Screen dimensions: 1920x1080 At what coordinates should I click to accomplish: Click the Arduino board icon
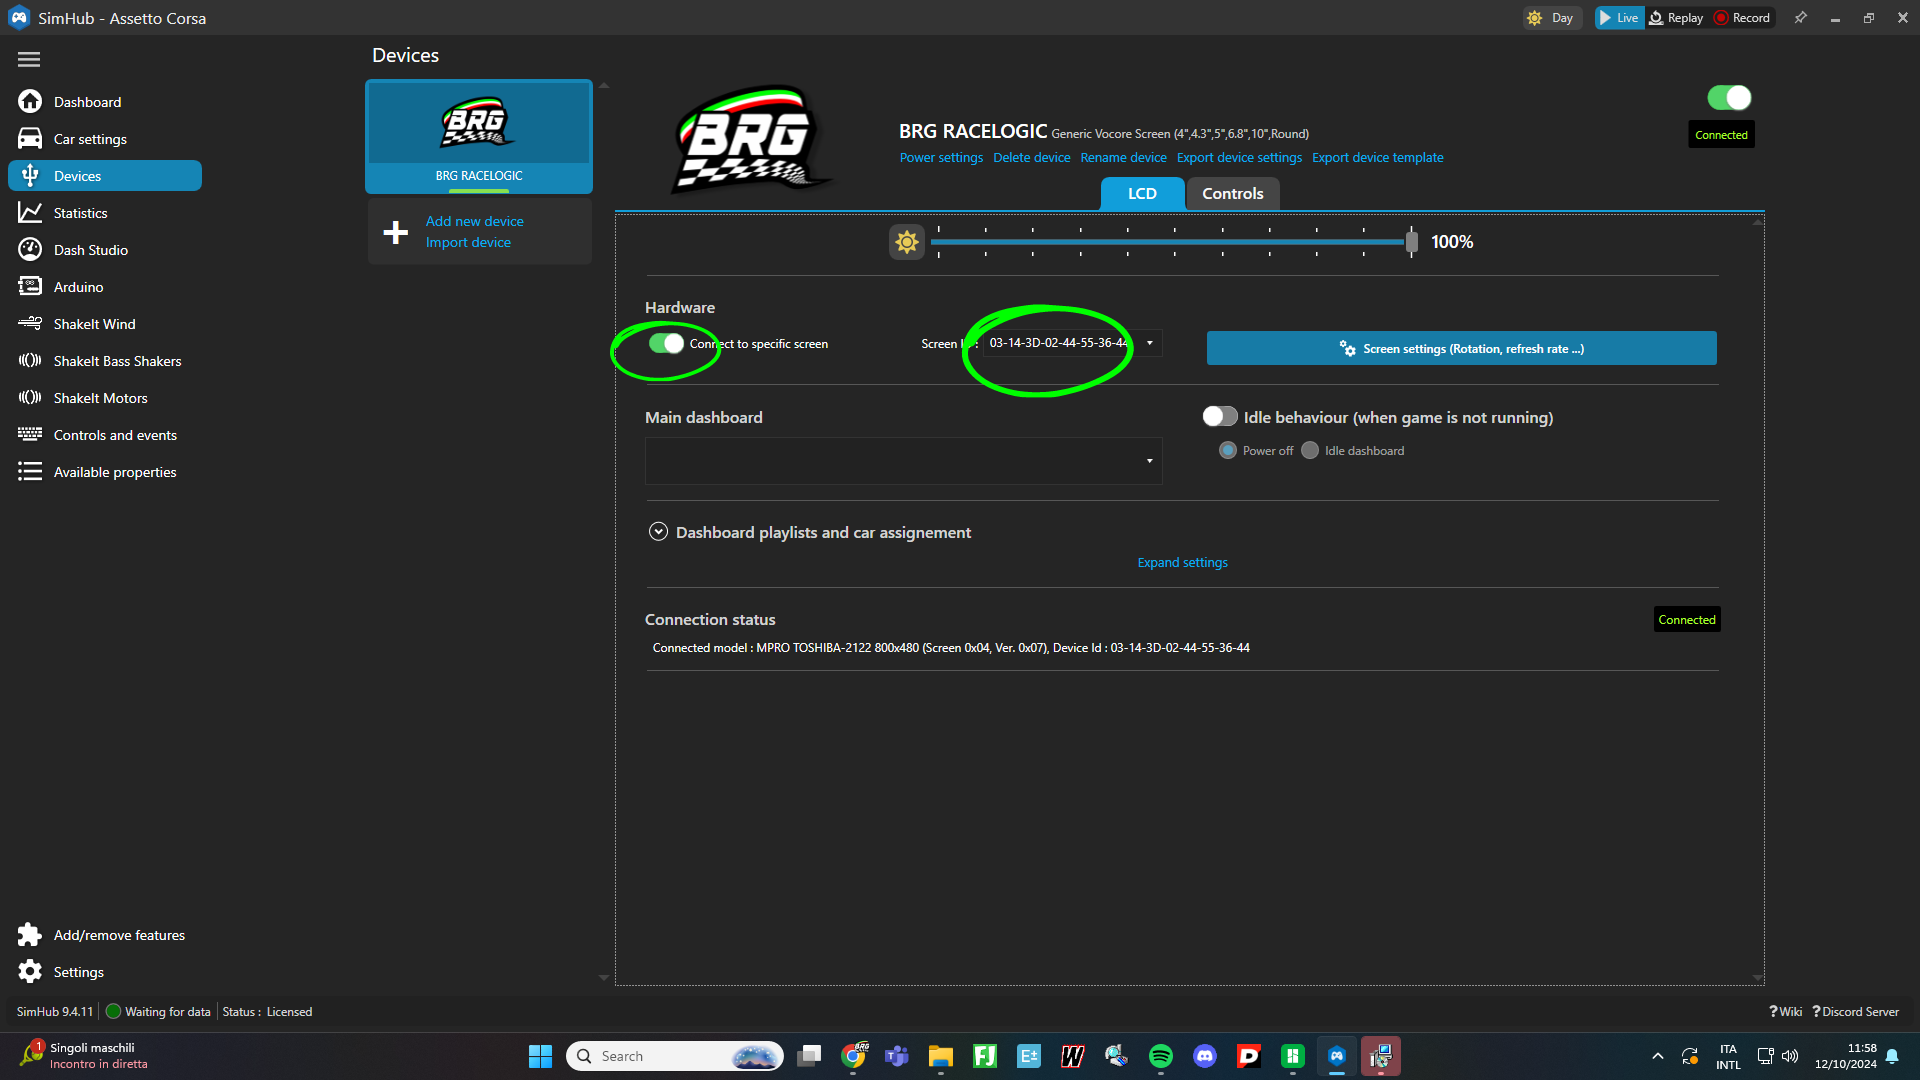click(30, 287)
